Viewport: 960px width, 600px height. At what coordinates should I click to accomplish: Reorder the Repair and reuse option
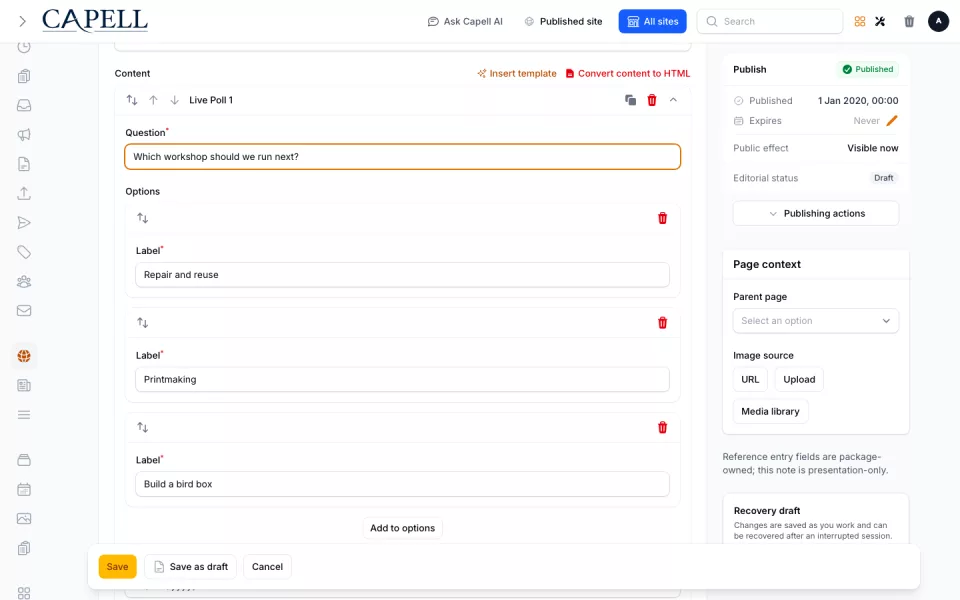click(x=143, y=218)
